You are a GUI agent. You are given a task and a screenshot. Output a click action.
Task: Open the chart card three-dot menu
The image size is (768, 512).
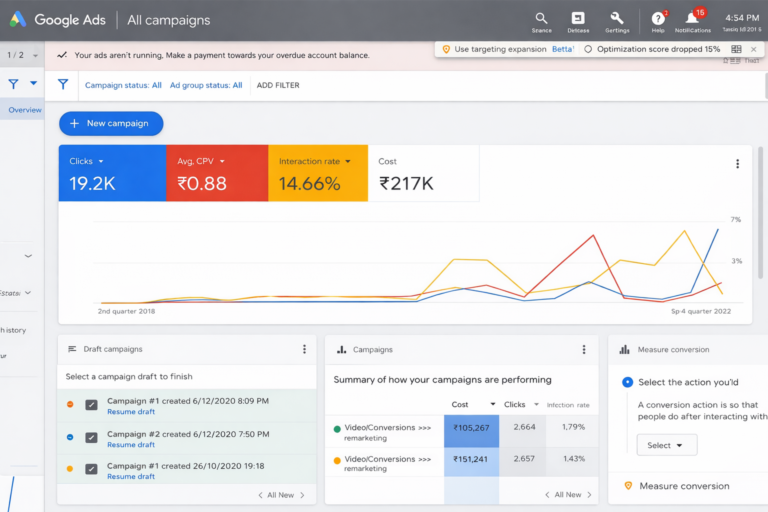point(737,164)
